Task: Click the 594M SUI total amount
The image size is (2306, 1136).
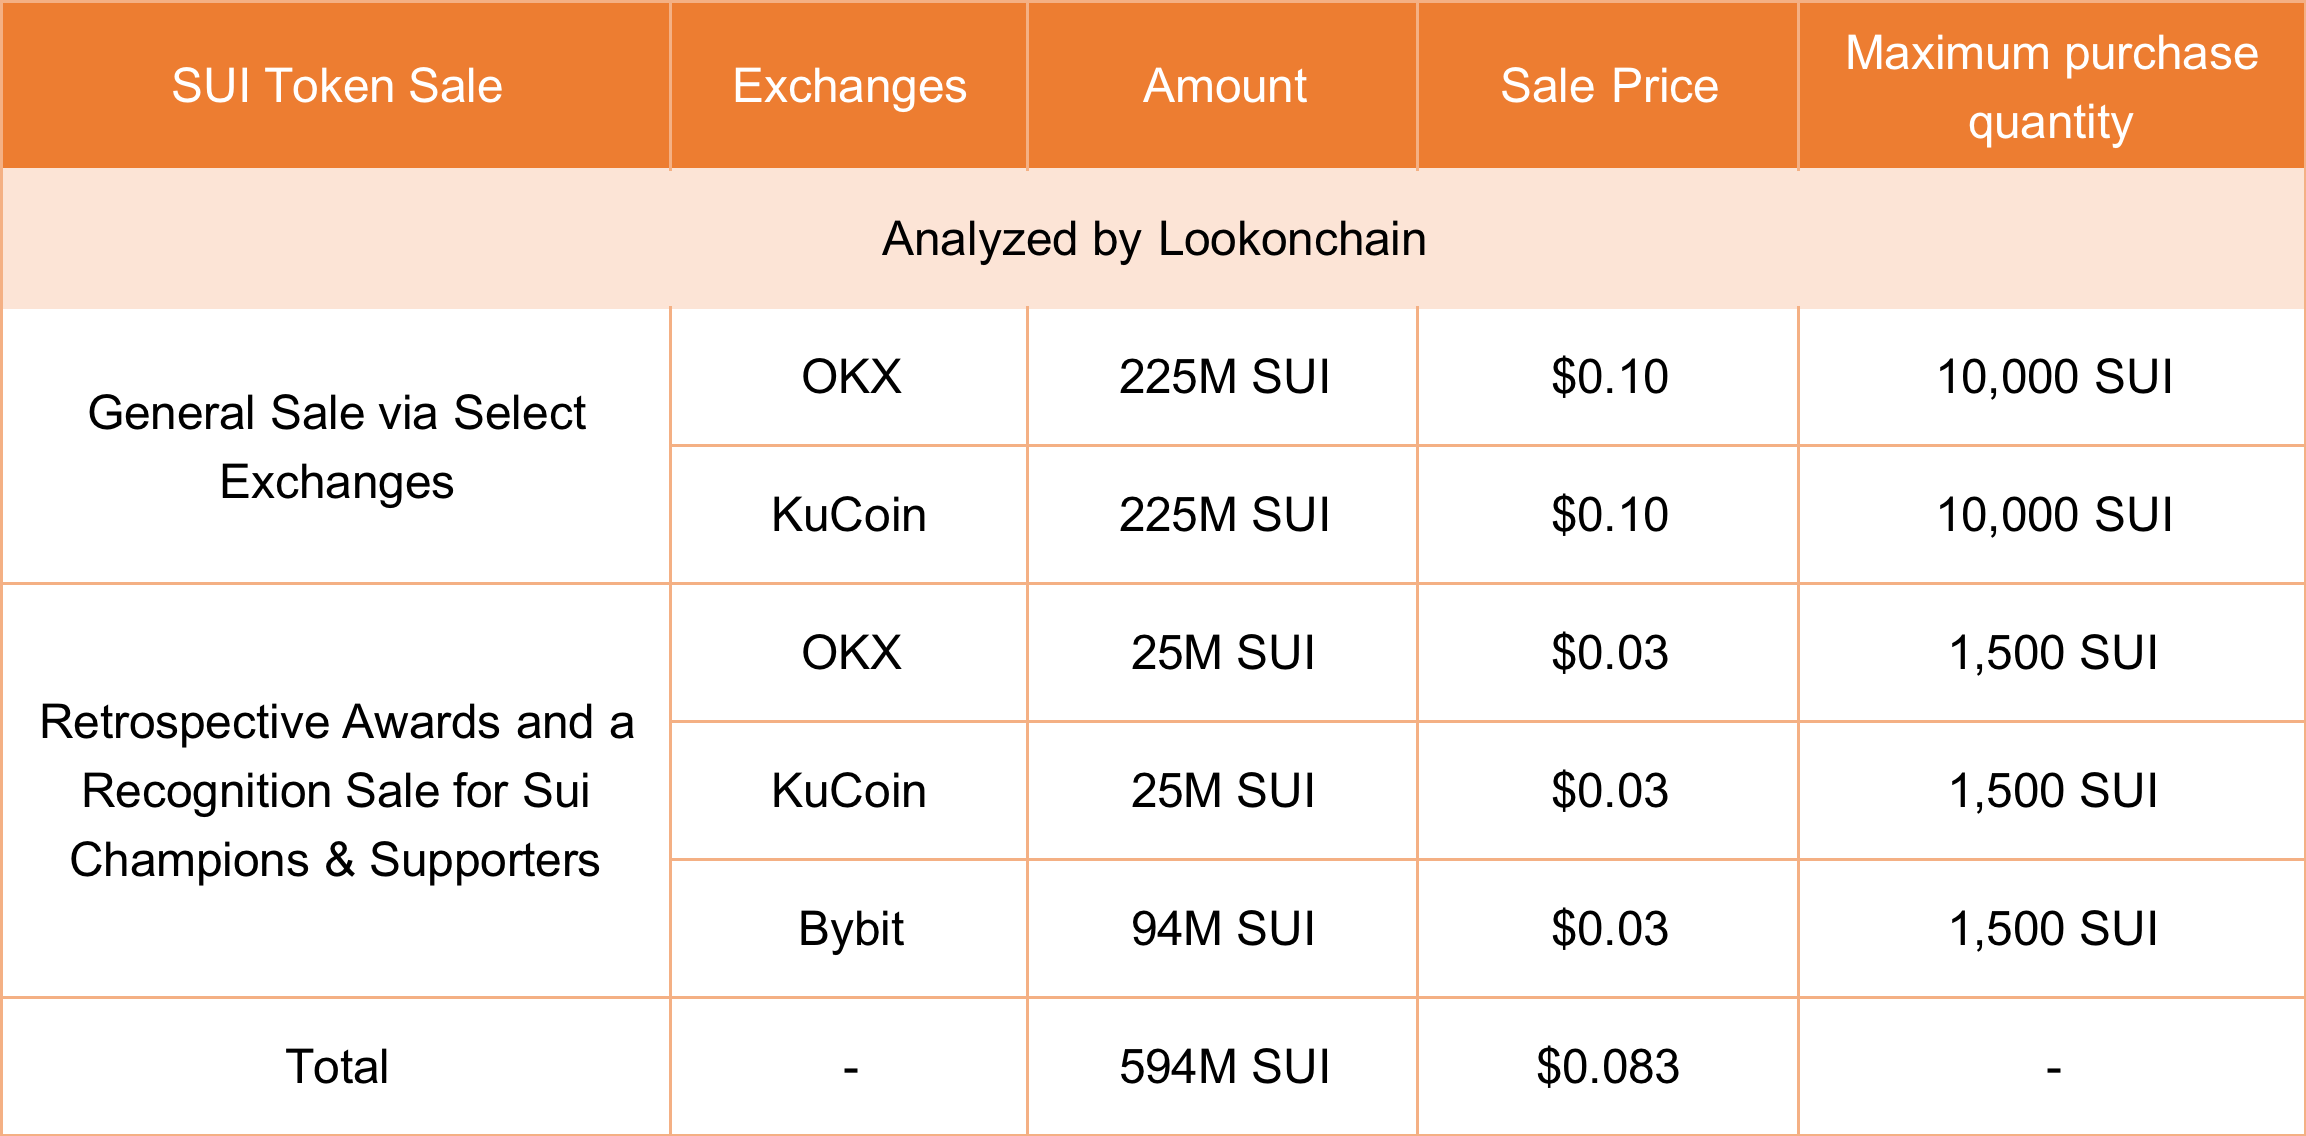Action: tap(1224, 1067)
